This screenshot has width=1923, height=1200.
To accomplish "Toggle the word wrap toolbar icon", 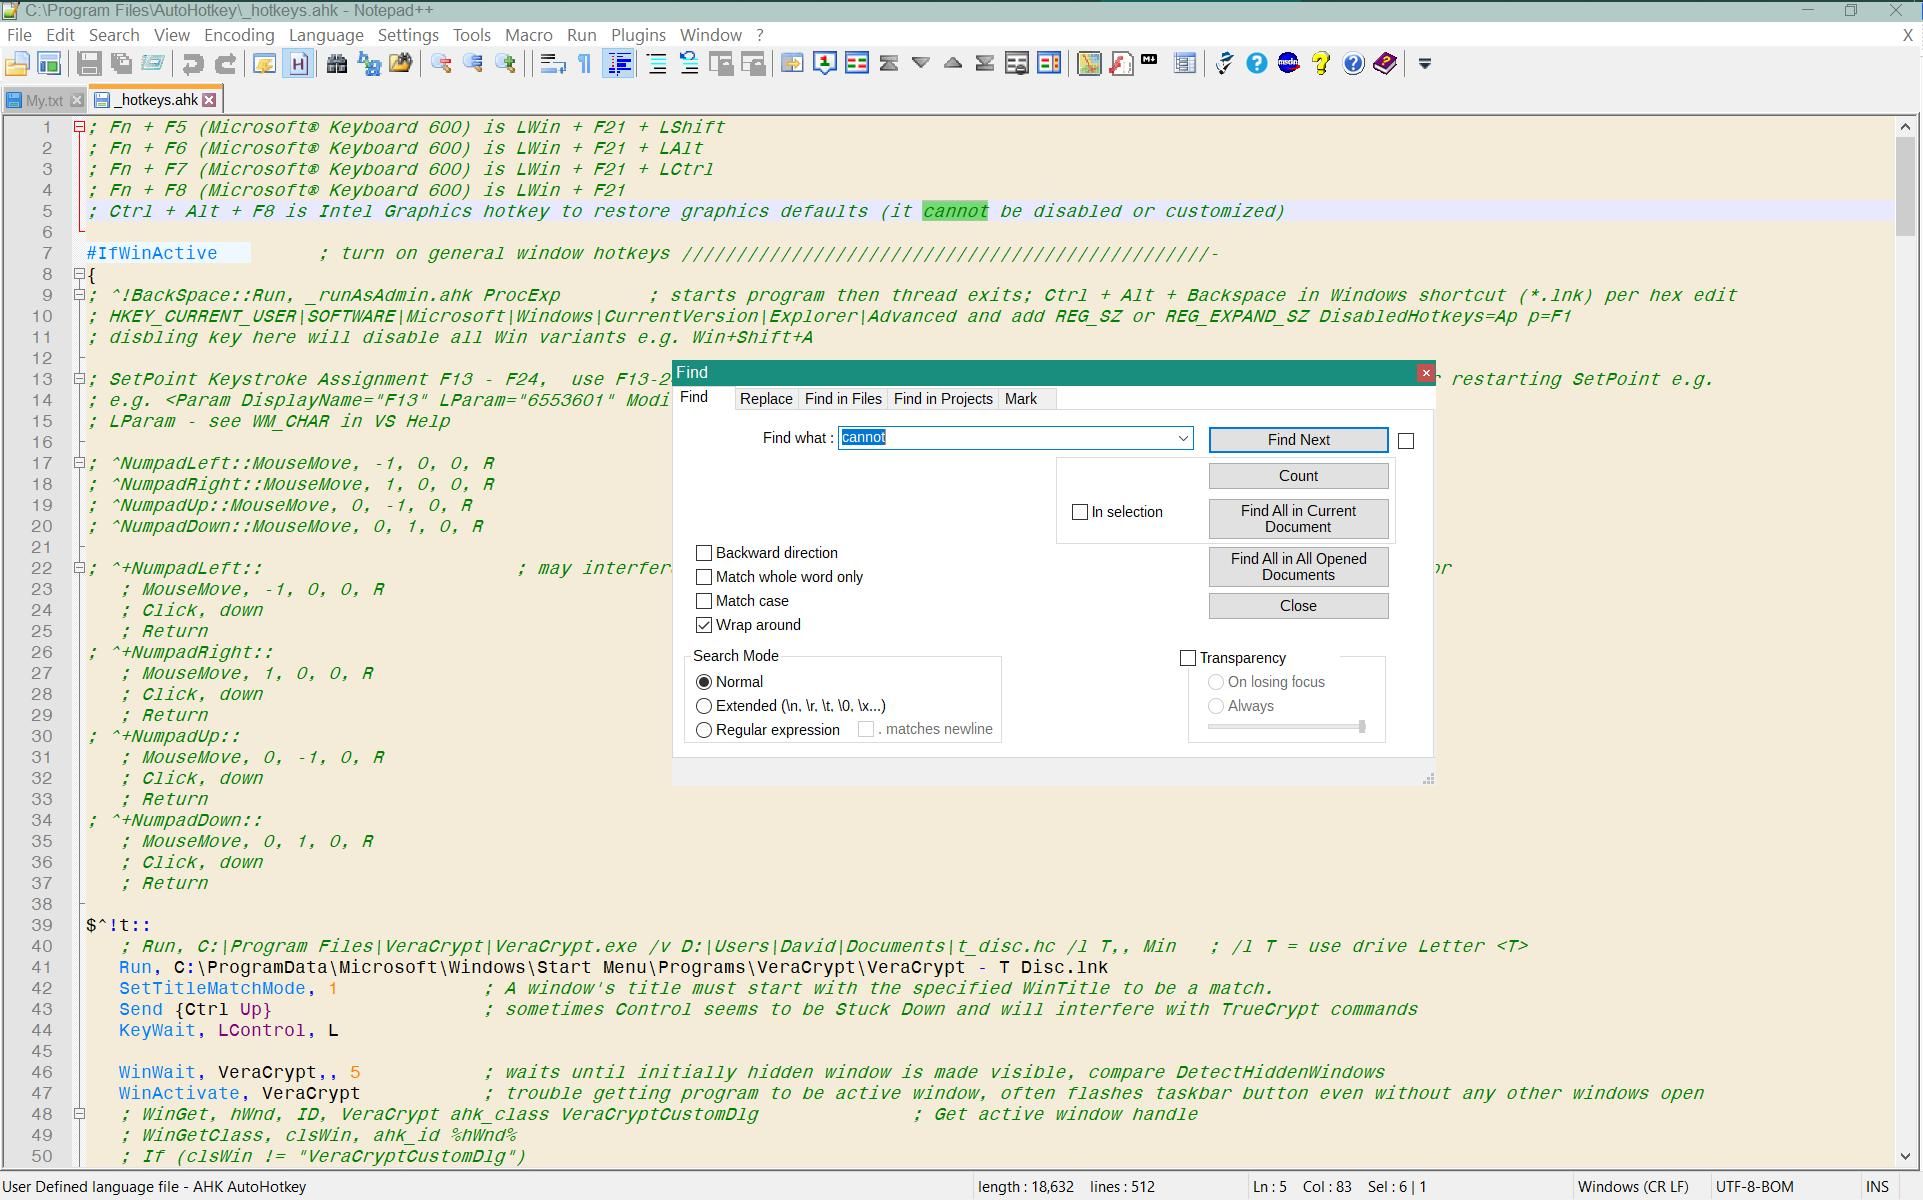I will coord(552,64).
